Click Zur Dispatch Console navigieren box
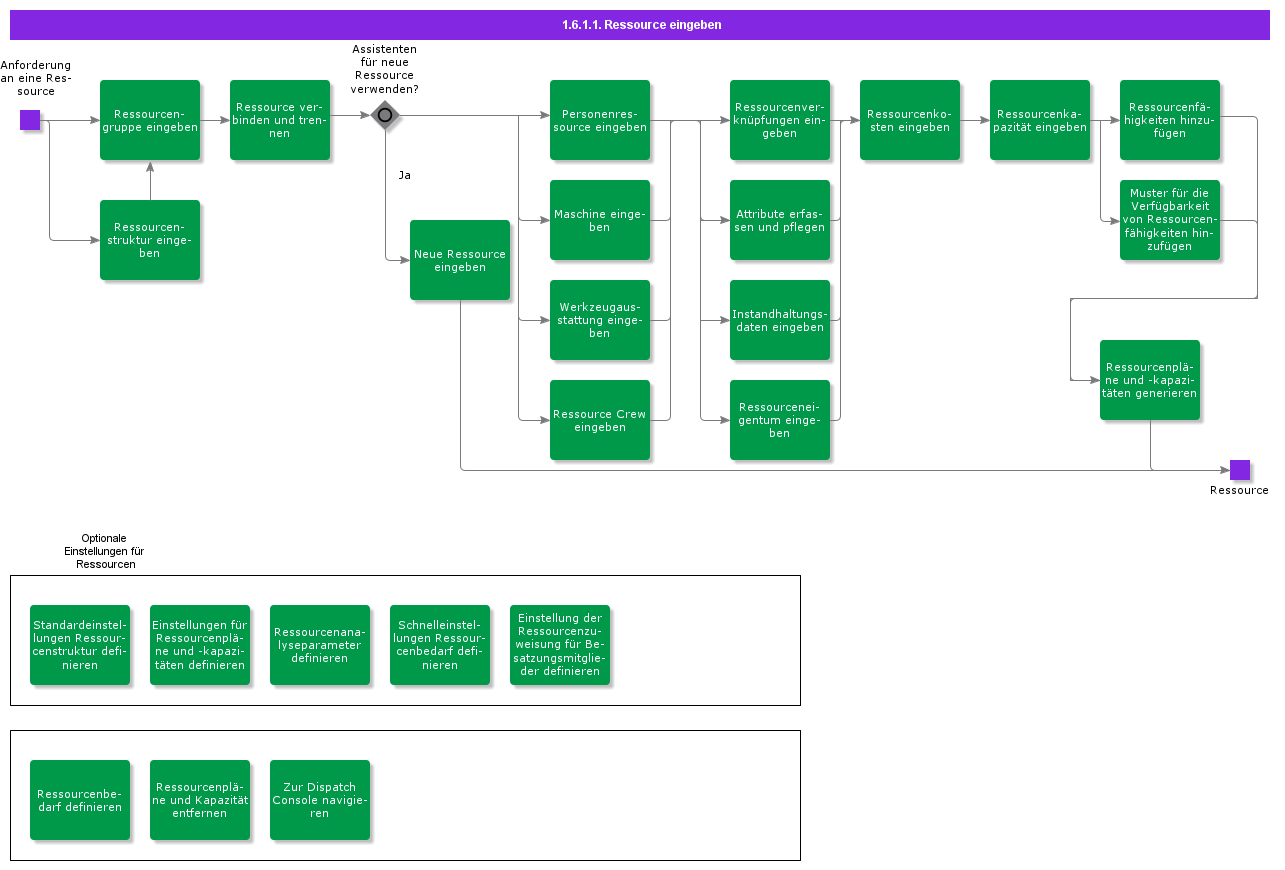Image resolution: width=1285 pixels, height=870 pixels. tap(320, 800)
